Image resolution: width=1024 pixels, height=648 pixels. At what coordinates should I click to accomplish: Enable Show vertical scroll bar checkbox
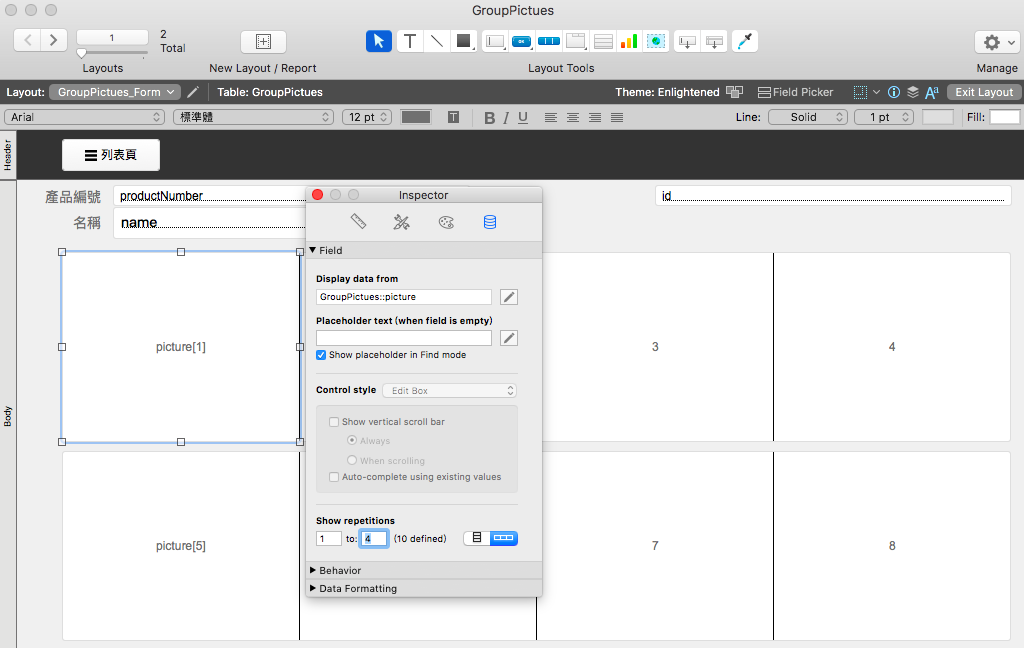[x=334, y=422]
